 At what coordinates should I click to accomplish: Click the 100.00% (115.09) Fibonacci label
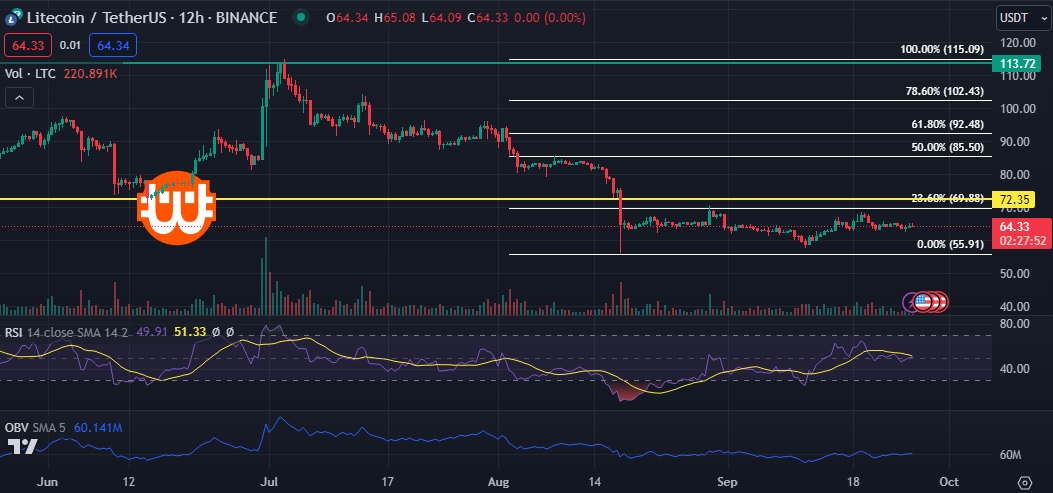coord(942,49)
